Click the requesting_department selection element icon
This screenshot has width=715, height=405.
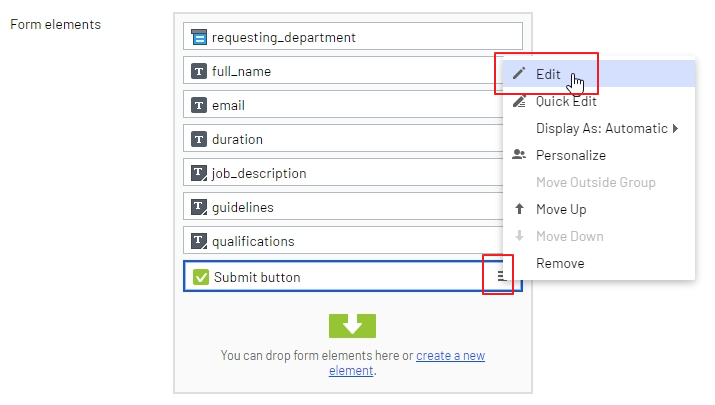200,38
